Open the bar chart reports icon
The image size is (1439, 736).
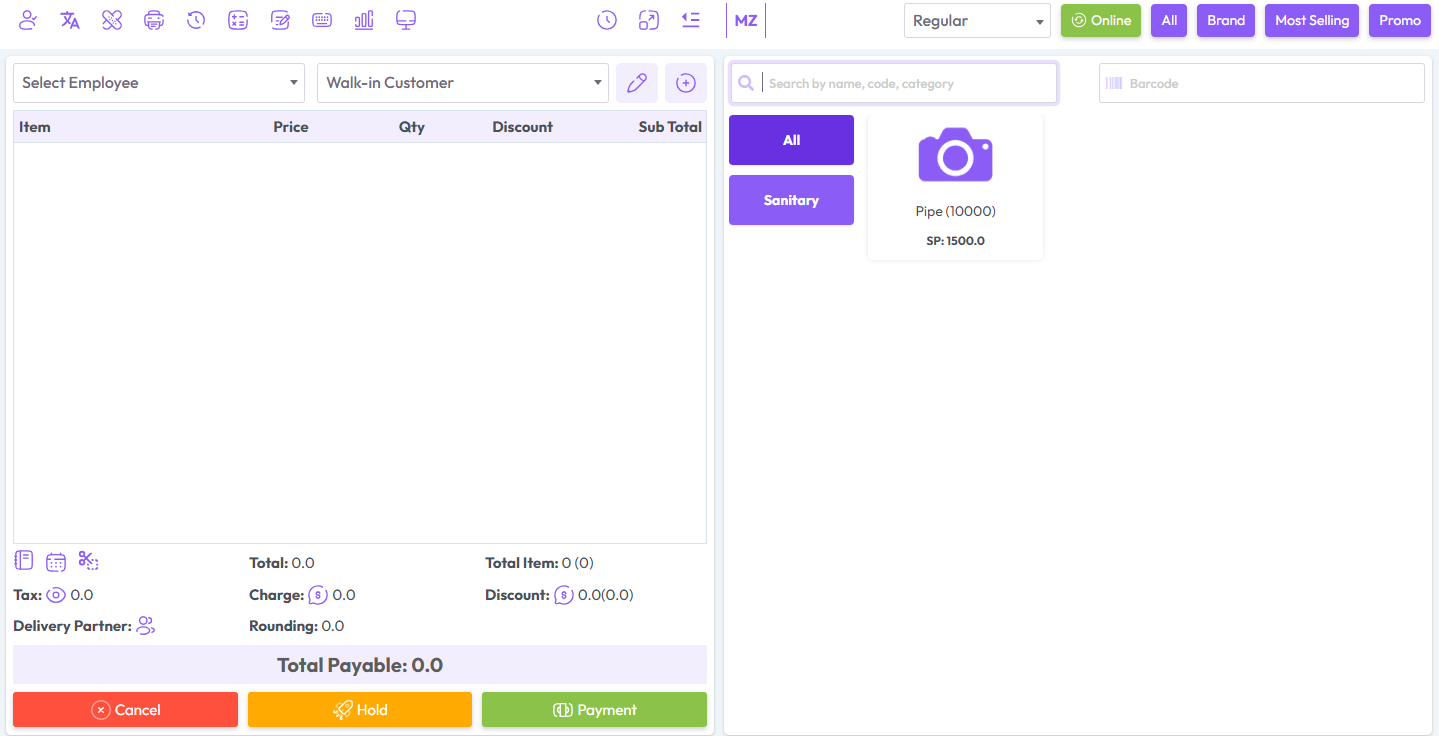click(x=364, y=20)
